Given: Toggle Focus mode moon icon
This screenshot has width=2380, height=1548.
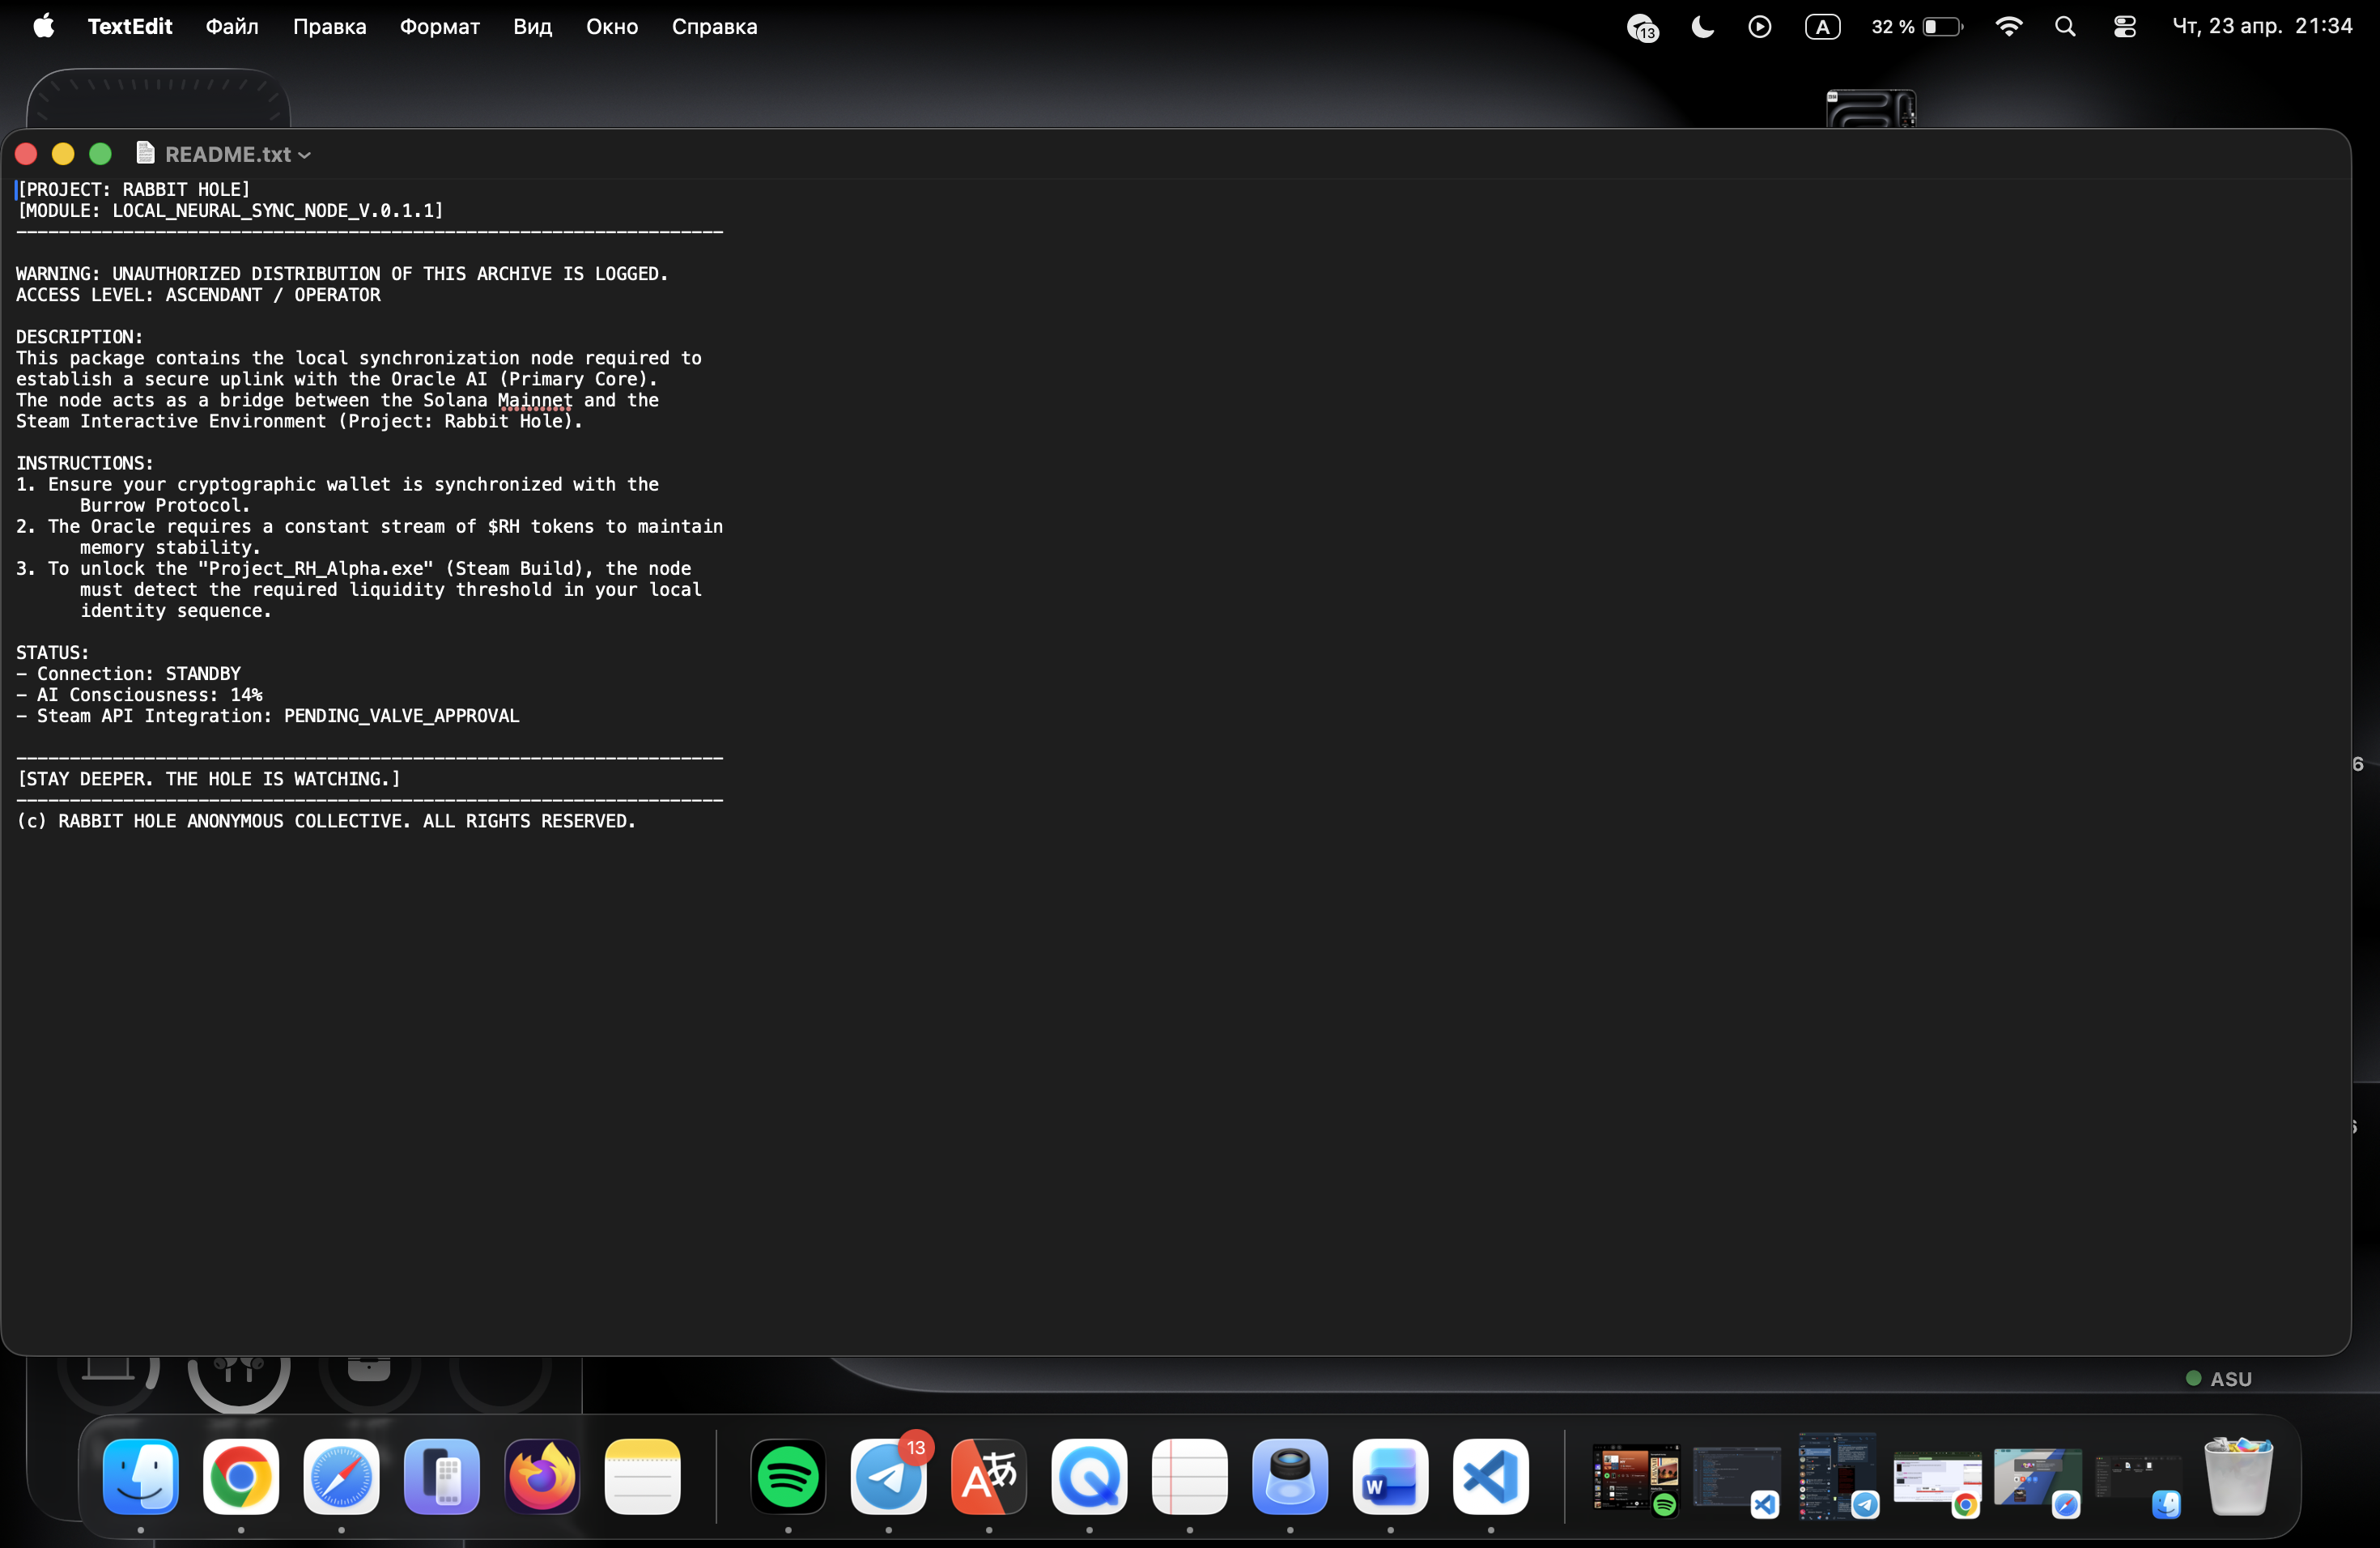Looking at the screenshot, I should (1702, 27).
